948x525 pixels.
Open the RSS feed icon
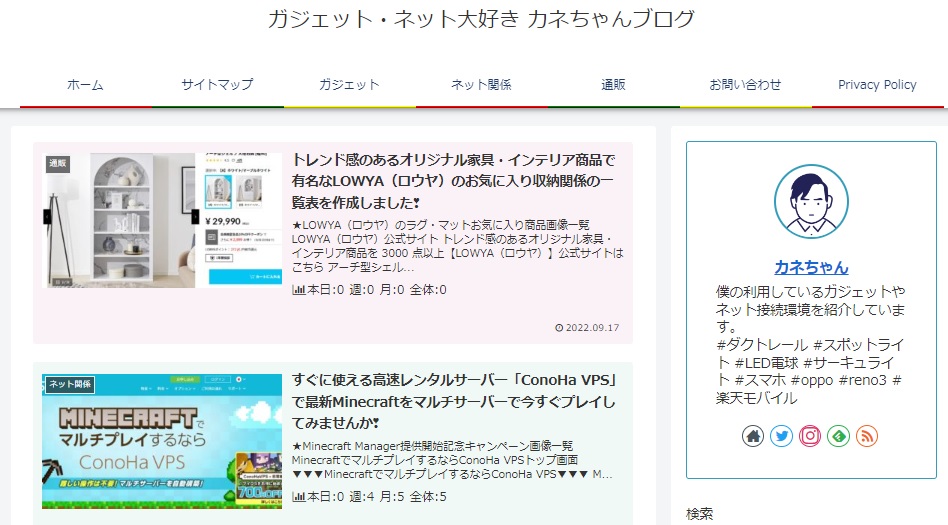867,436
